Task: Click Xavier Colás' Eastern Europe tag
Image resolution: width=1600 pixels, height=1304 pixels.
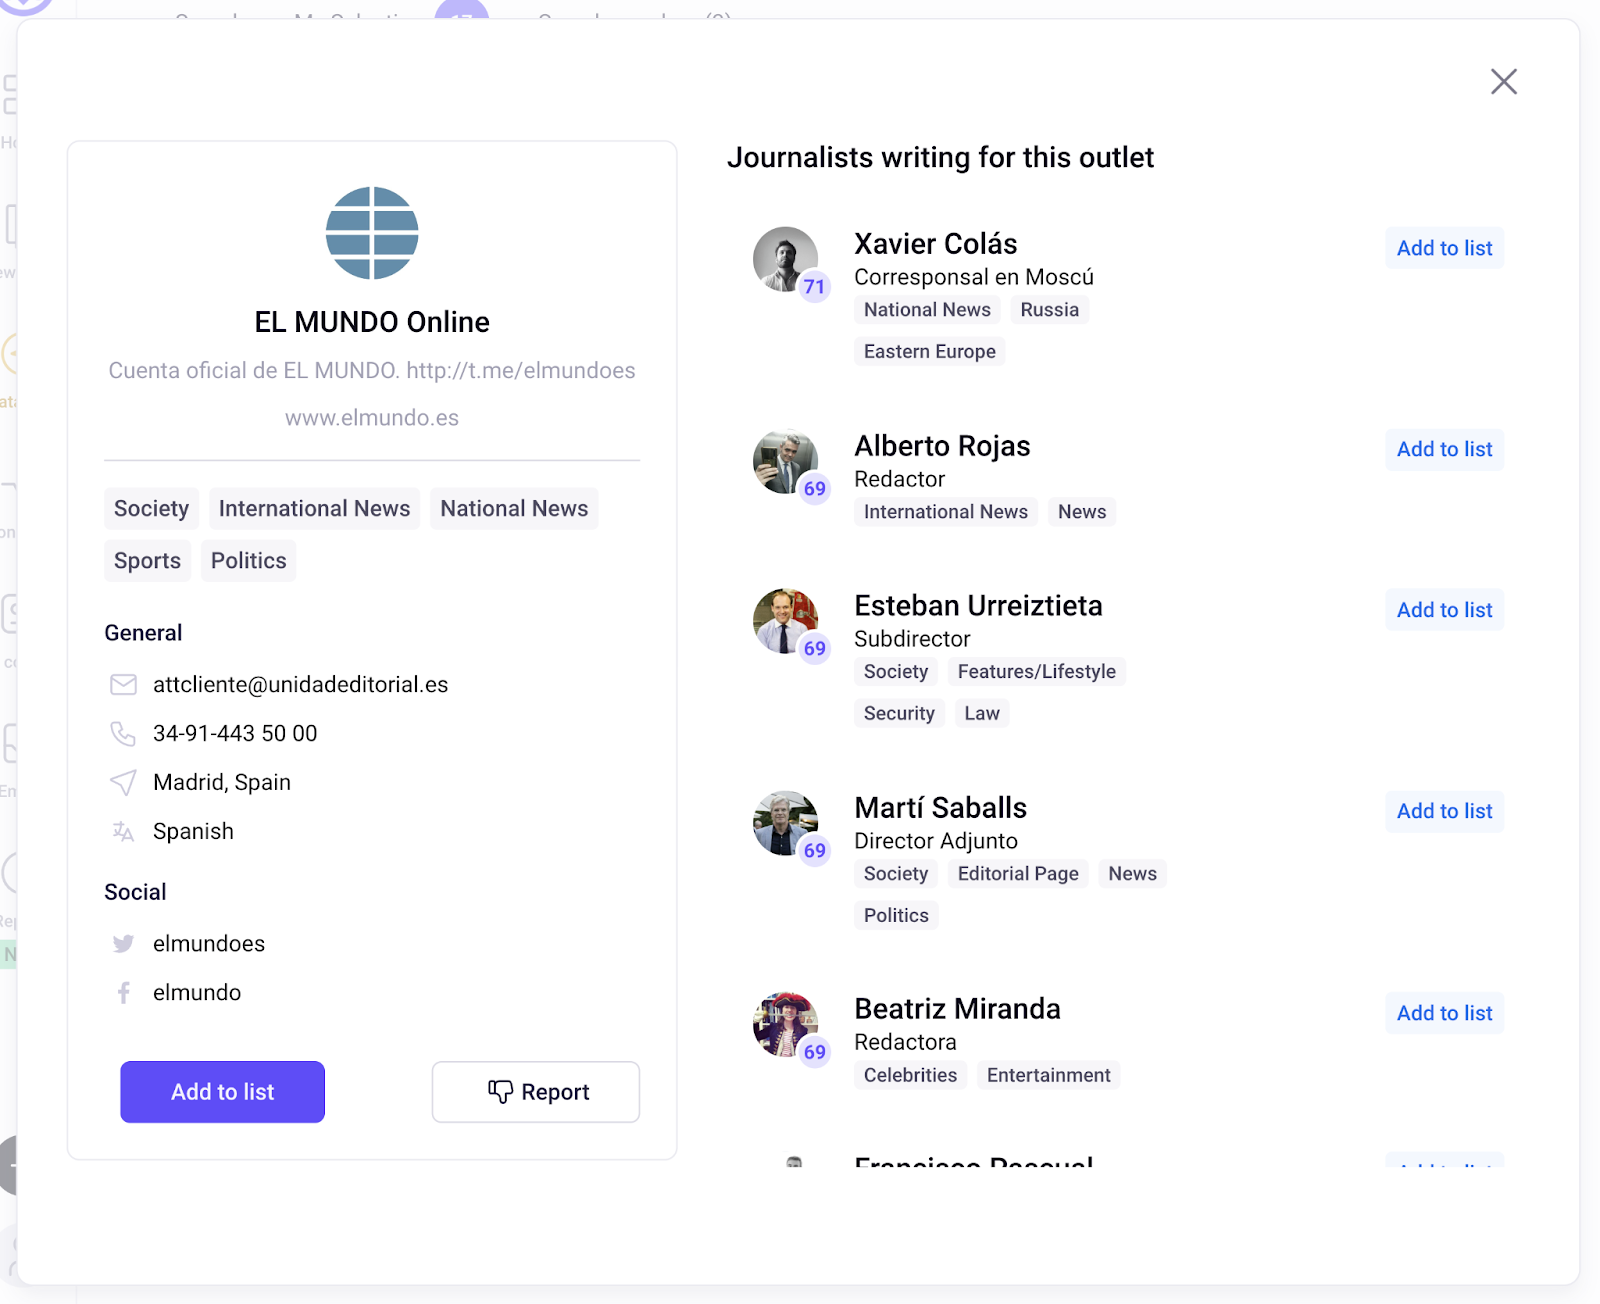Action: [929, 352]
